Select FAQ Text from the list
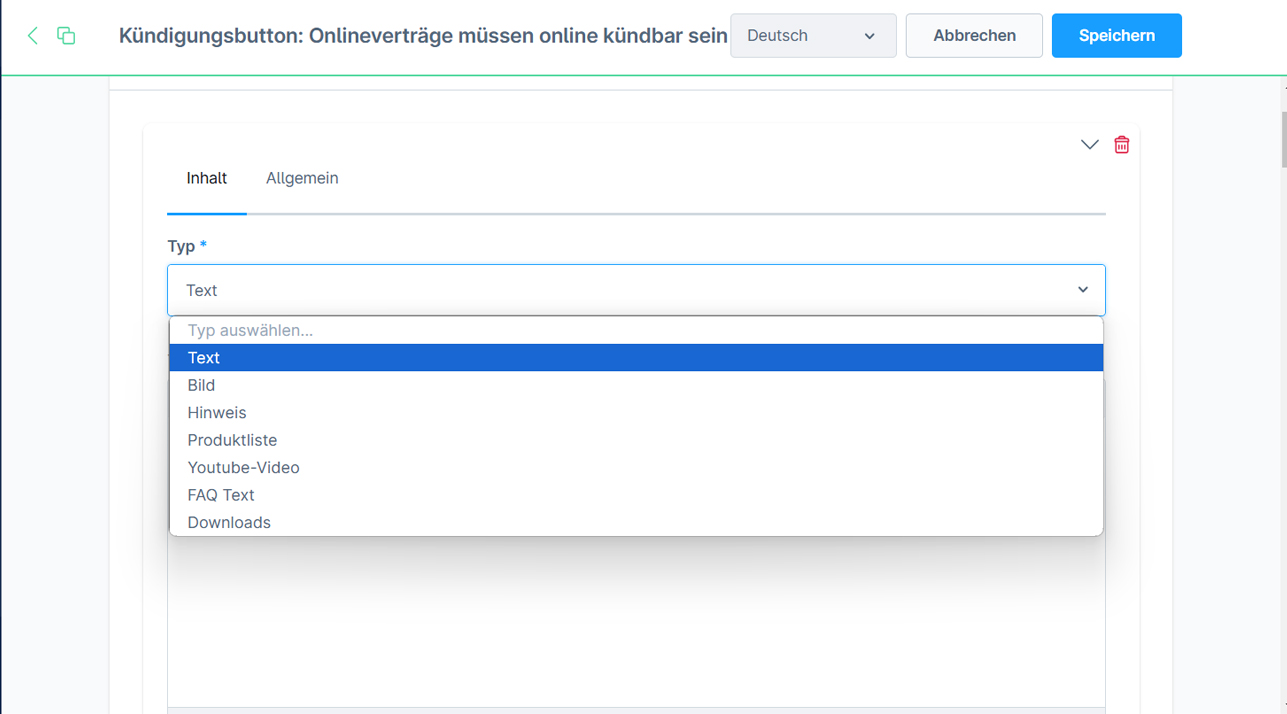This screenshot has width=1287, height=714. (221, 495)
